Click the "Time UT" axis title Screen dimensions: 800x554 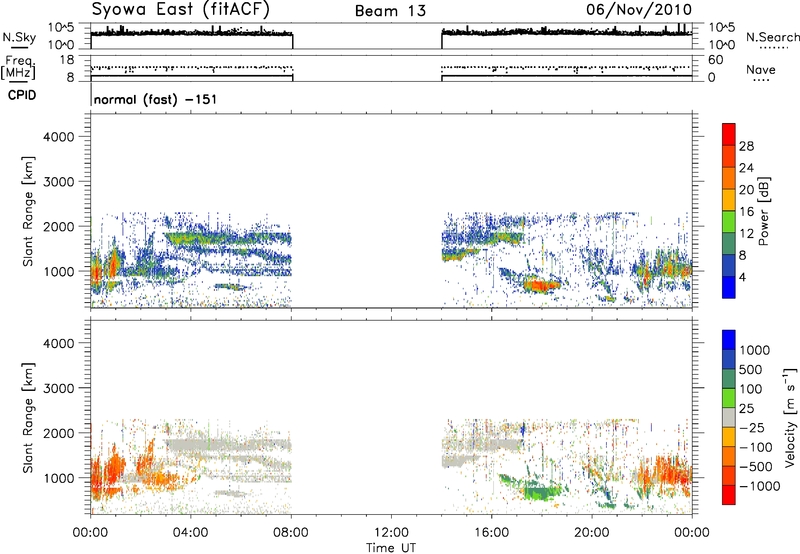[x=391, y=548]
